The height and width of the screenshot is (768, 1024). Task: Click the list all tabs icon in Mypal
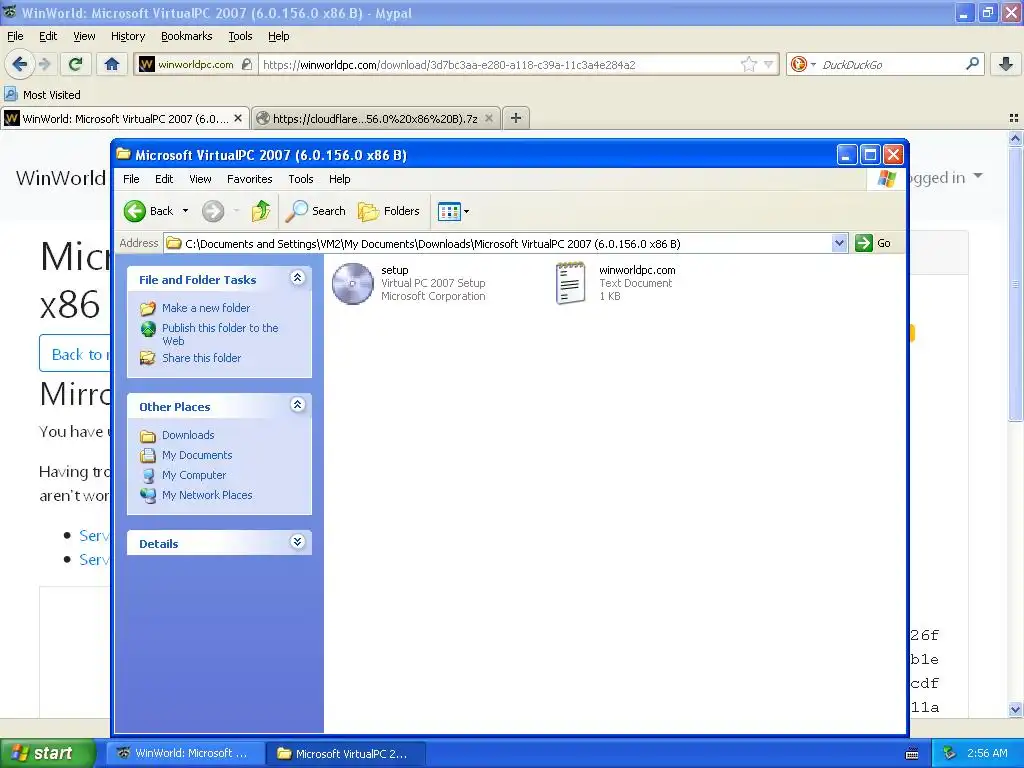tap(1014, 118)
